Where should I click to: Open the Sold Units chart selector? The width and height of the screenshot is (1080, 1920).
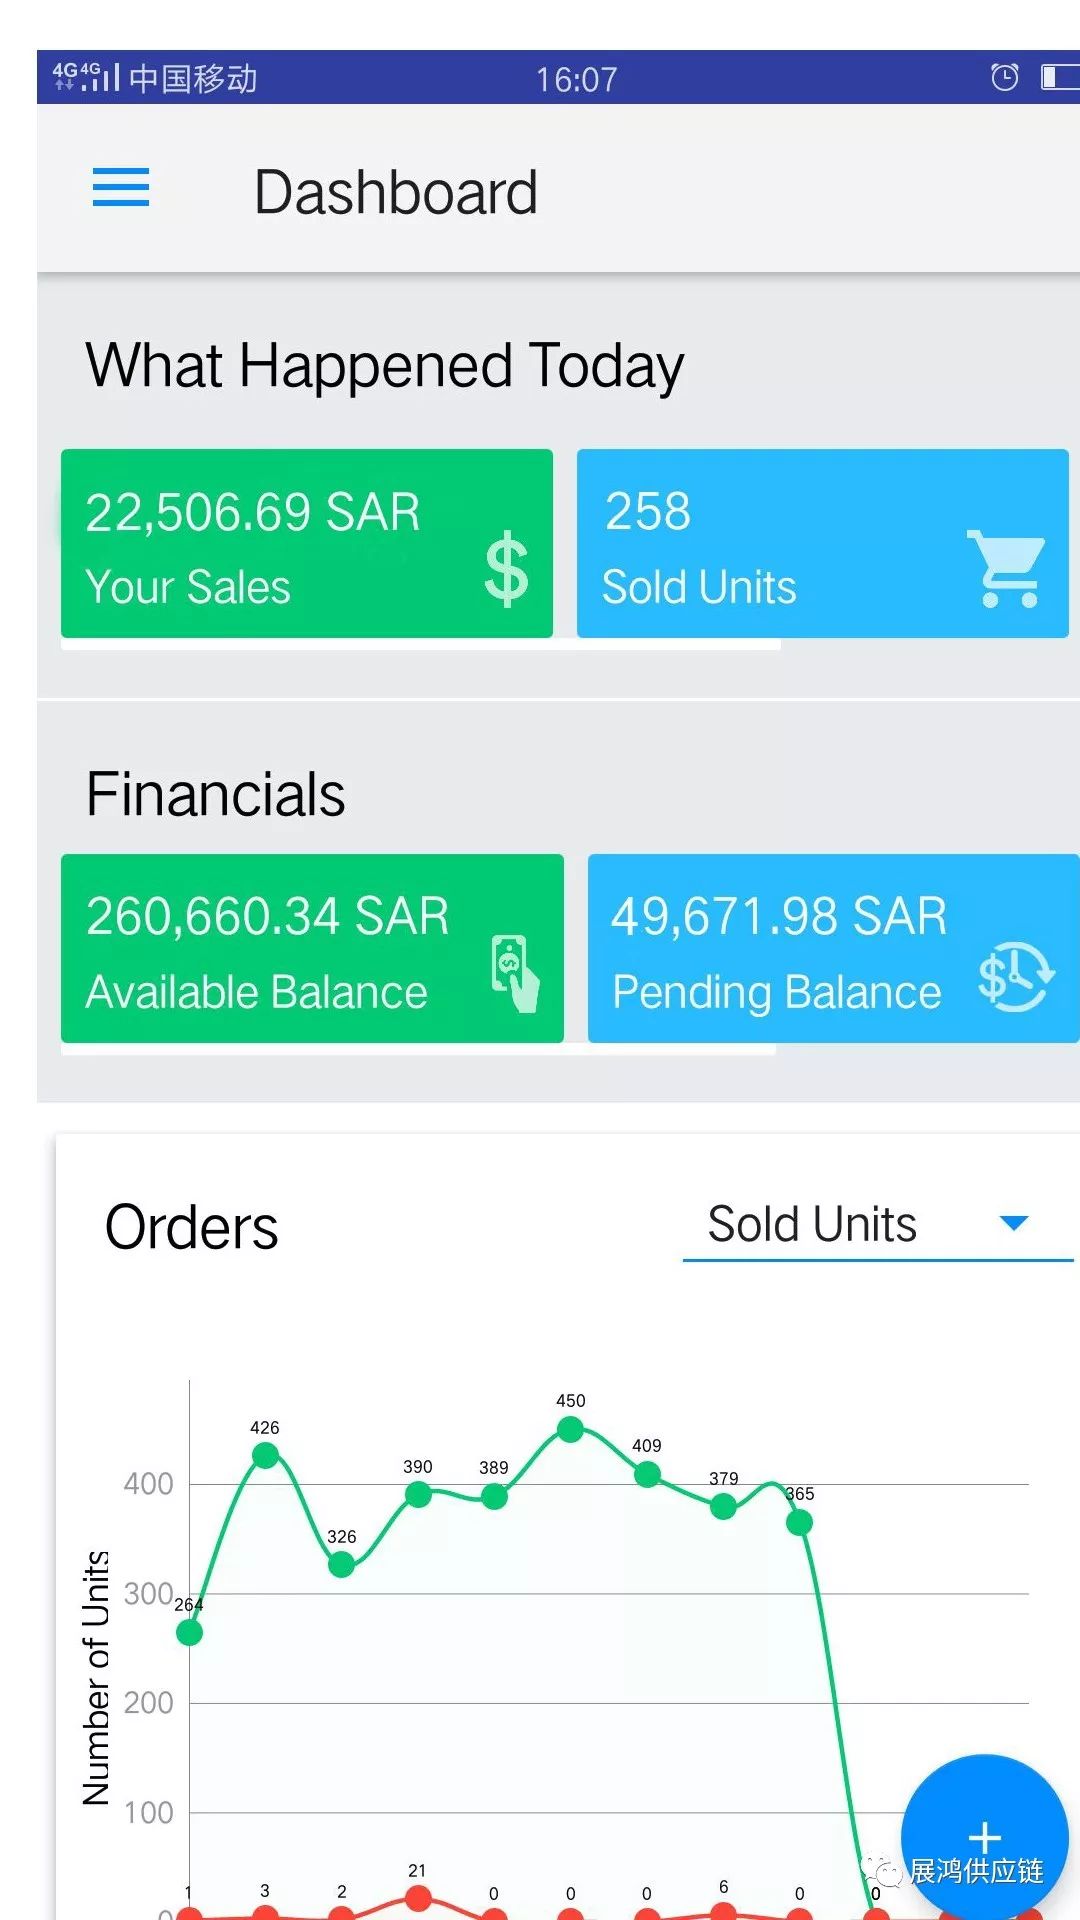click(812, 1224)
